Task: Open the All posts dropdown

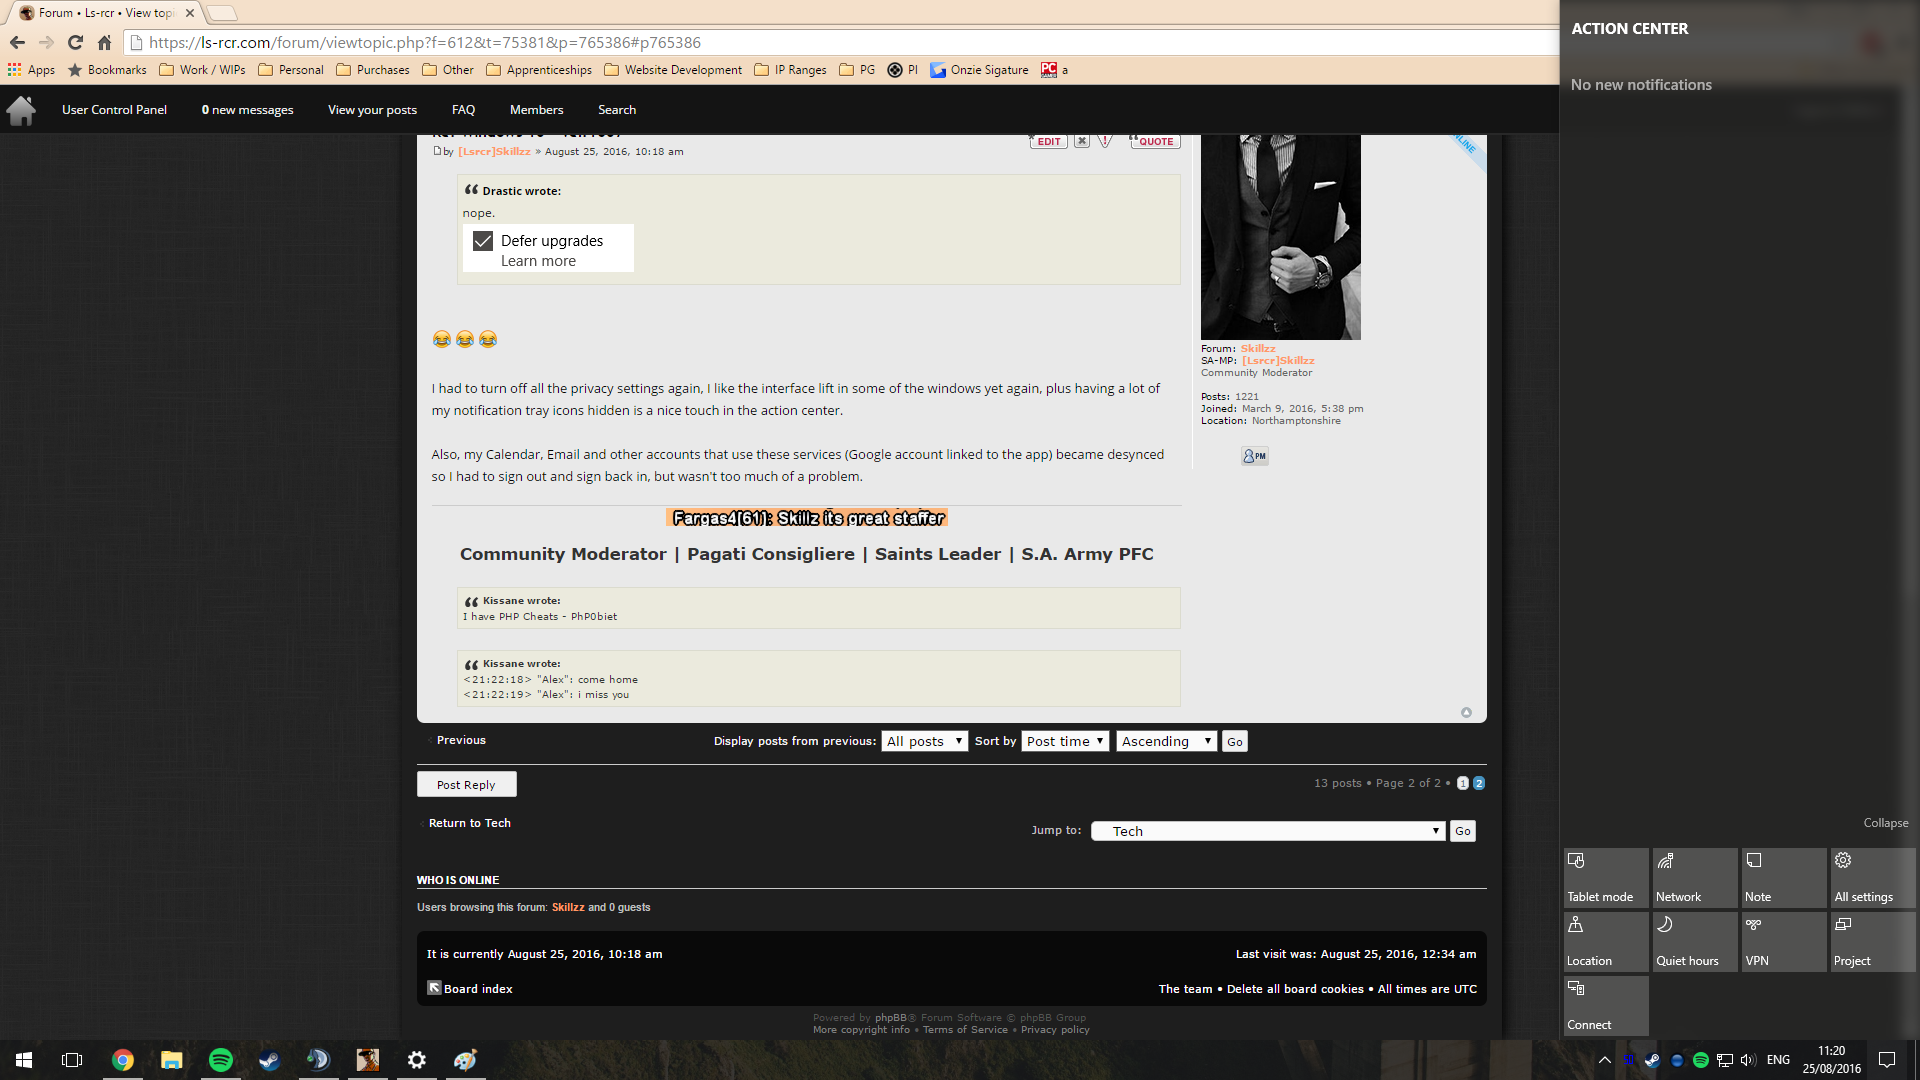Action: [x=924, y=741]
